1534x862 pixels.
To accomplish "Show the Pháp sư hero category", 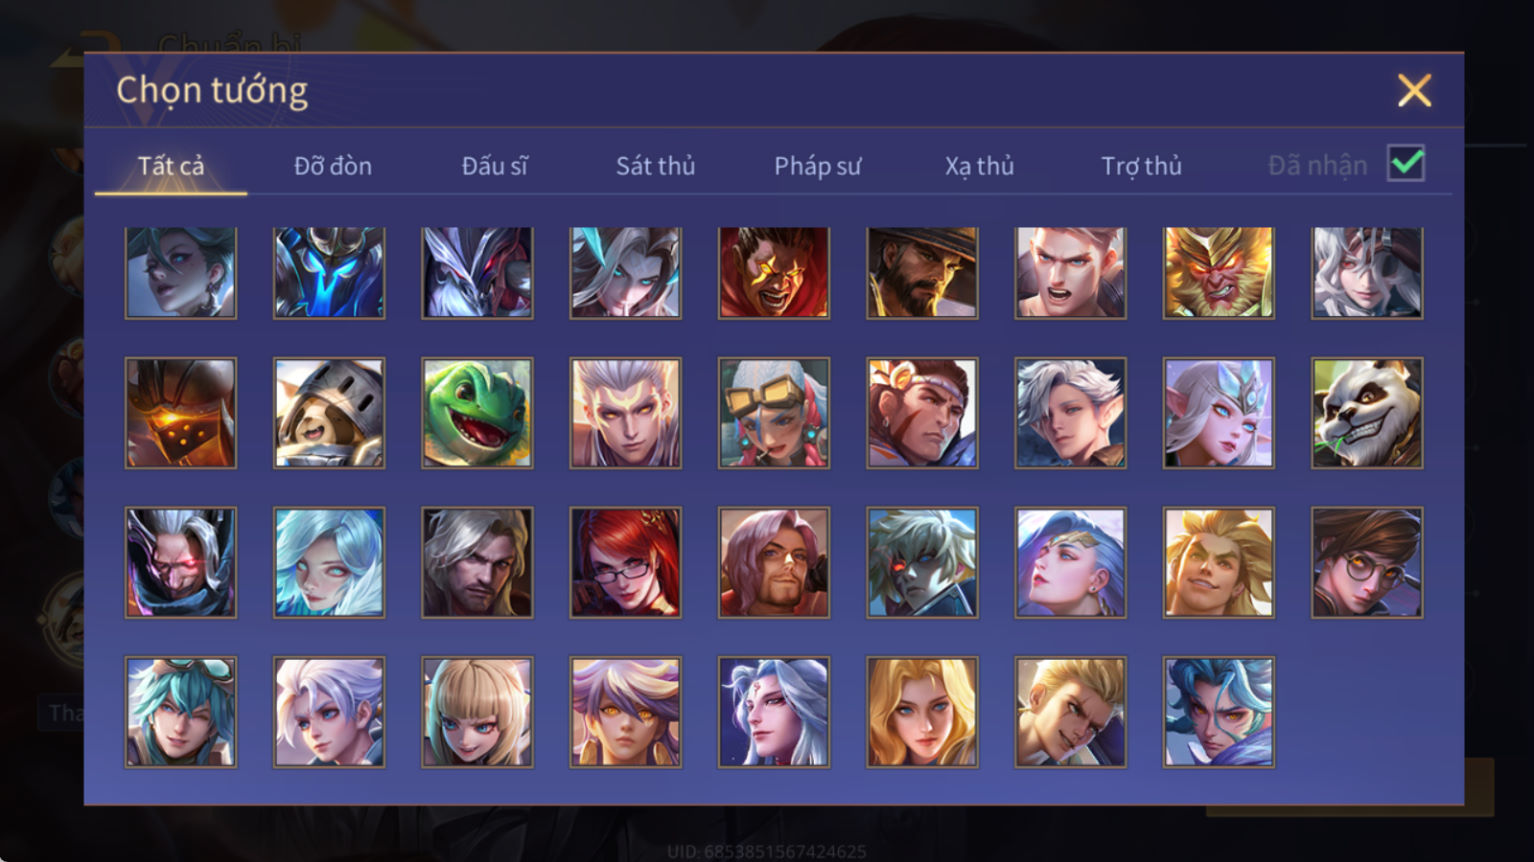I will point(817,166).
